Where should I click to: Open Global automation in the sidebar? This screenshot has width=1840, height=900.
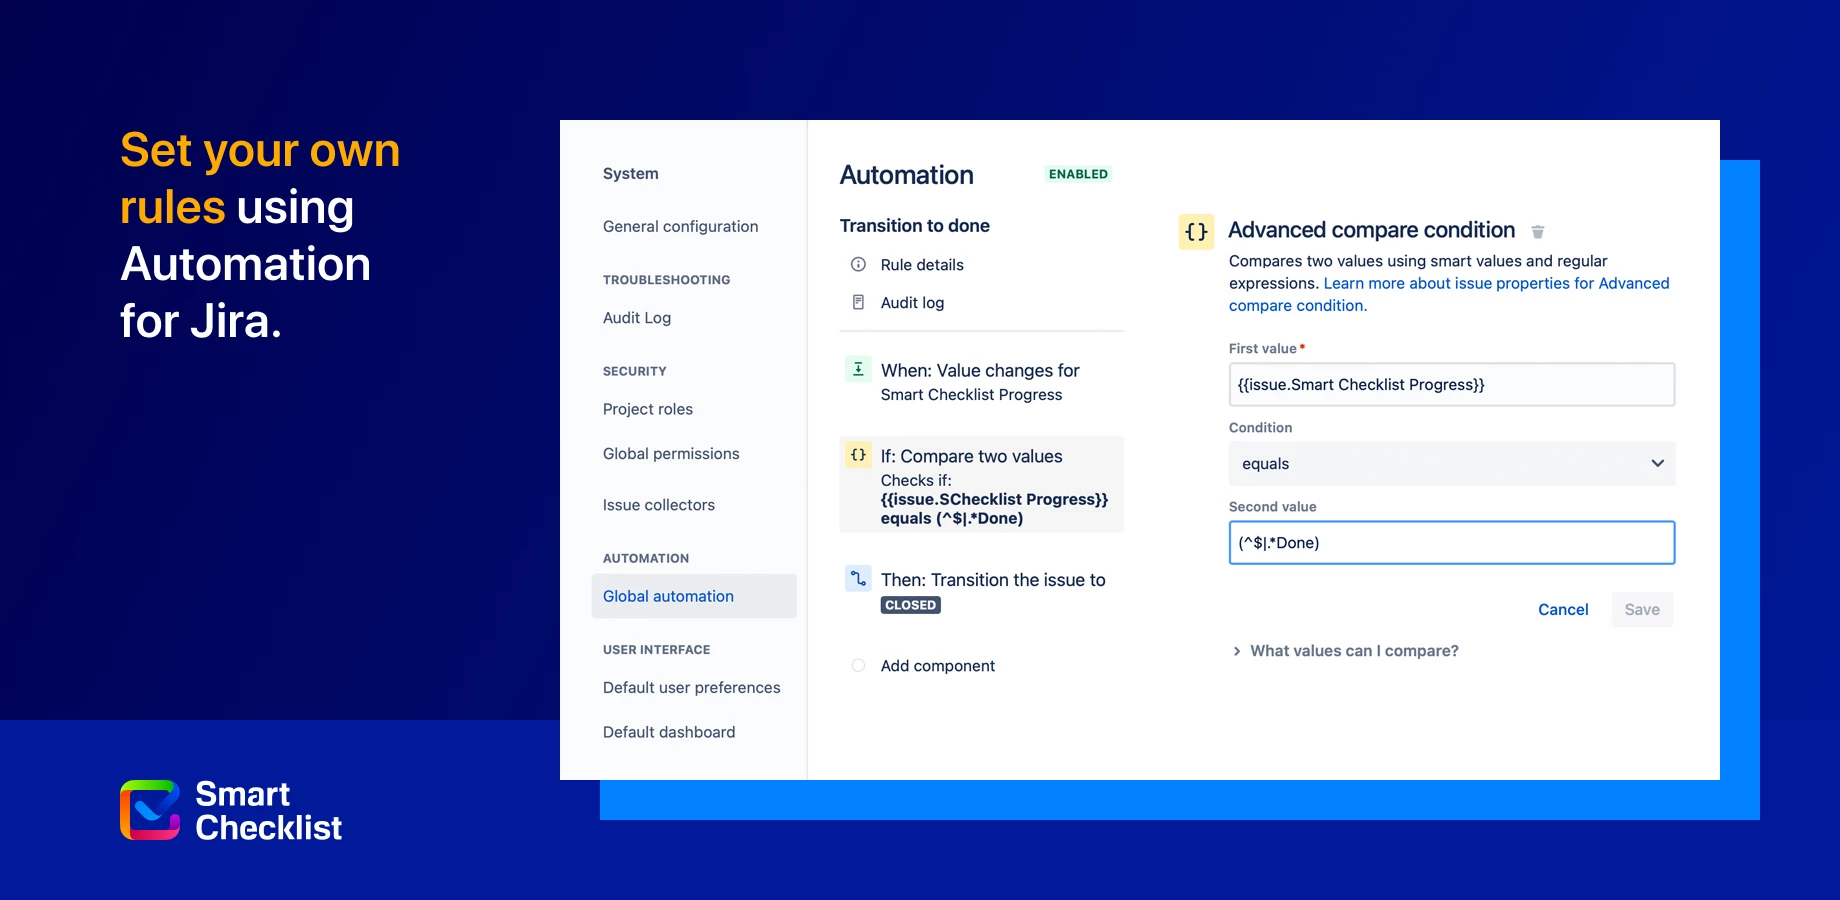point(667,595)
